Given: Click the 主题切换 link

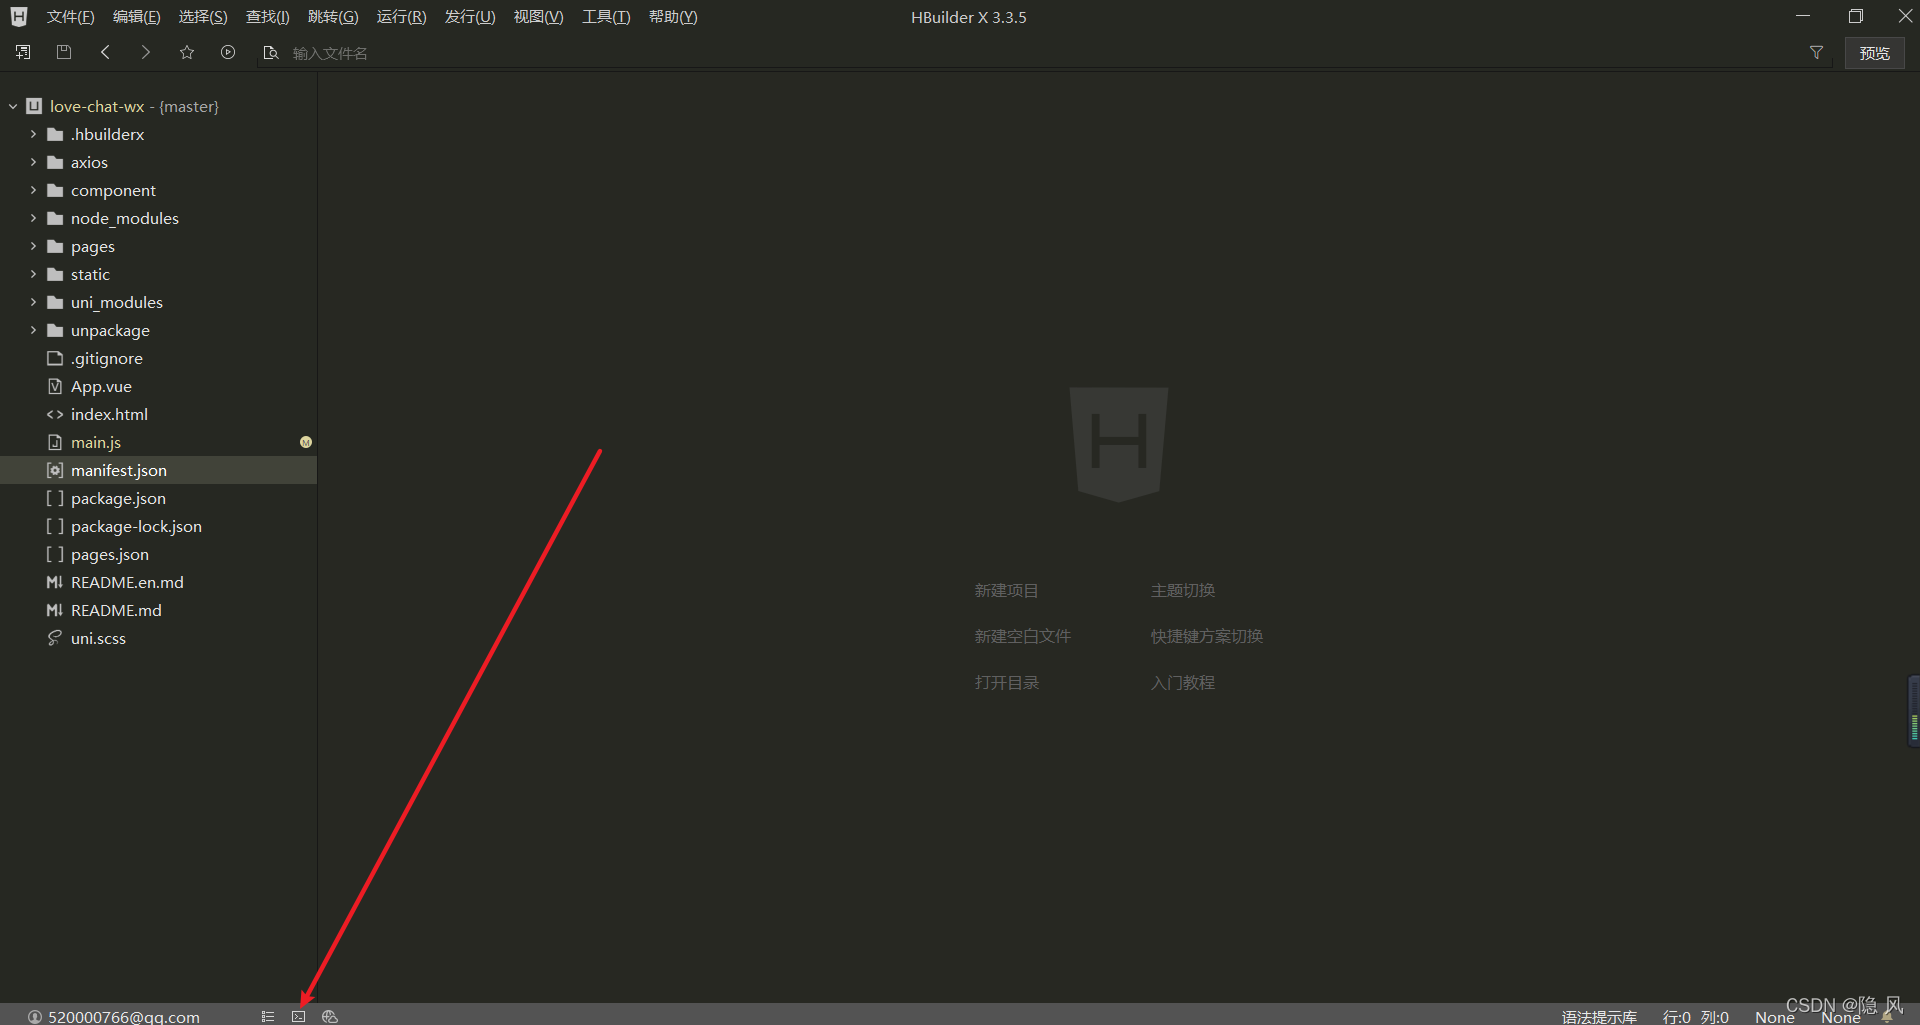Looking at the screenshot, I should pyautogui.click(x=1182, y=591).
